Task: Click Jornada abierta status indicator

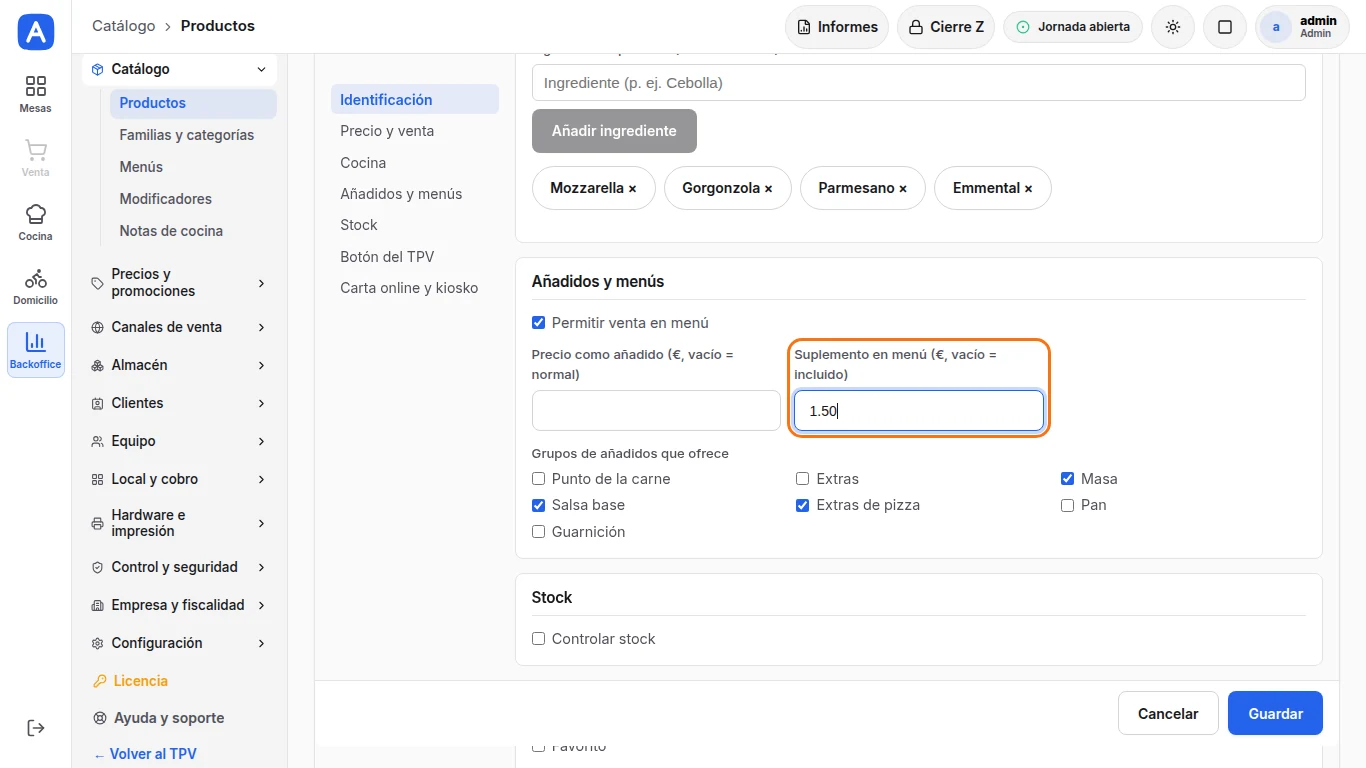Action: (1073, 27)
